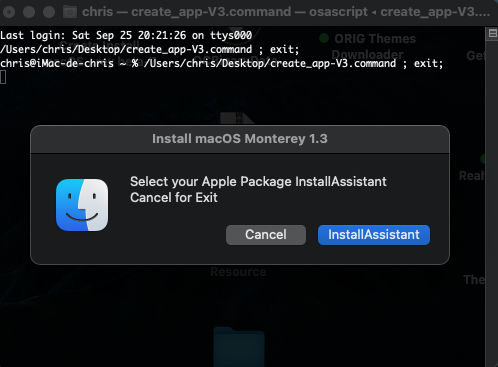The width and height of the screenshot is (498, 367).
Task: Click the Terminal window minimize button
Action: 29,12
